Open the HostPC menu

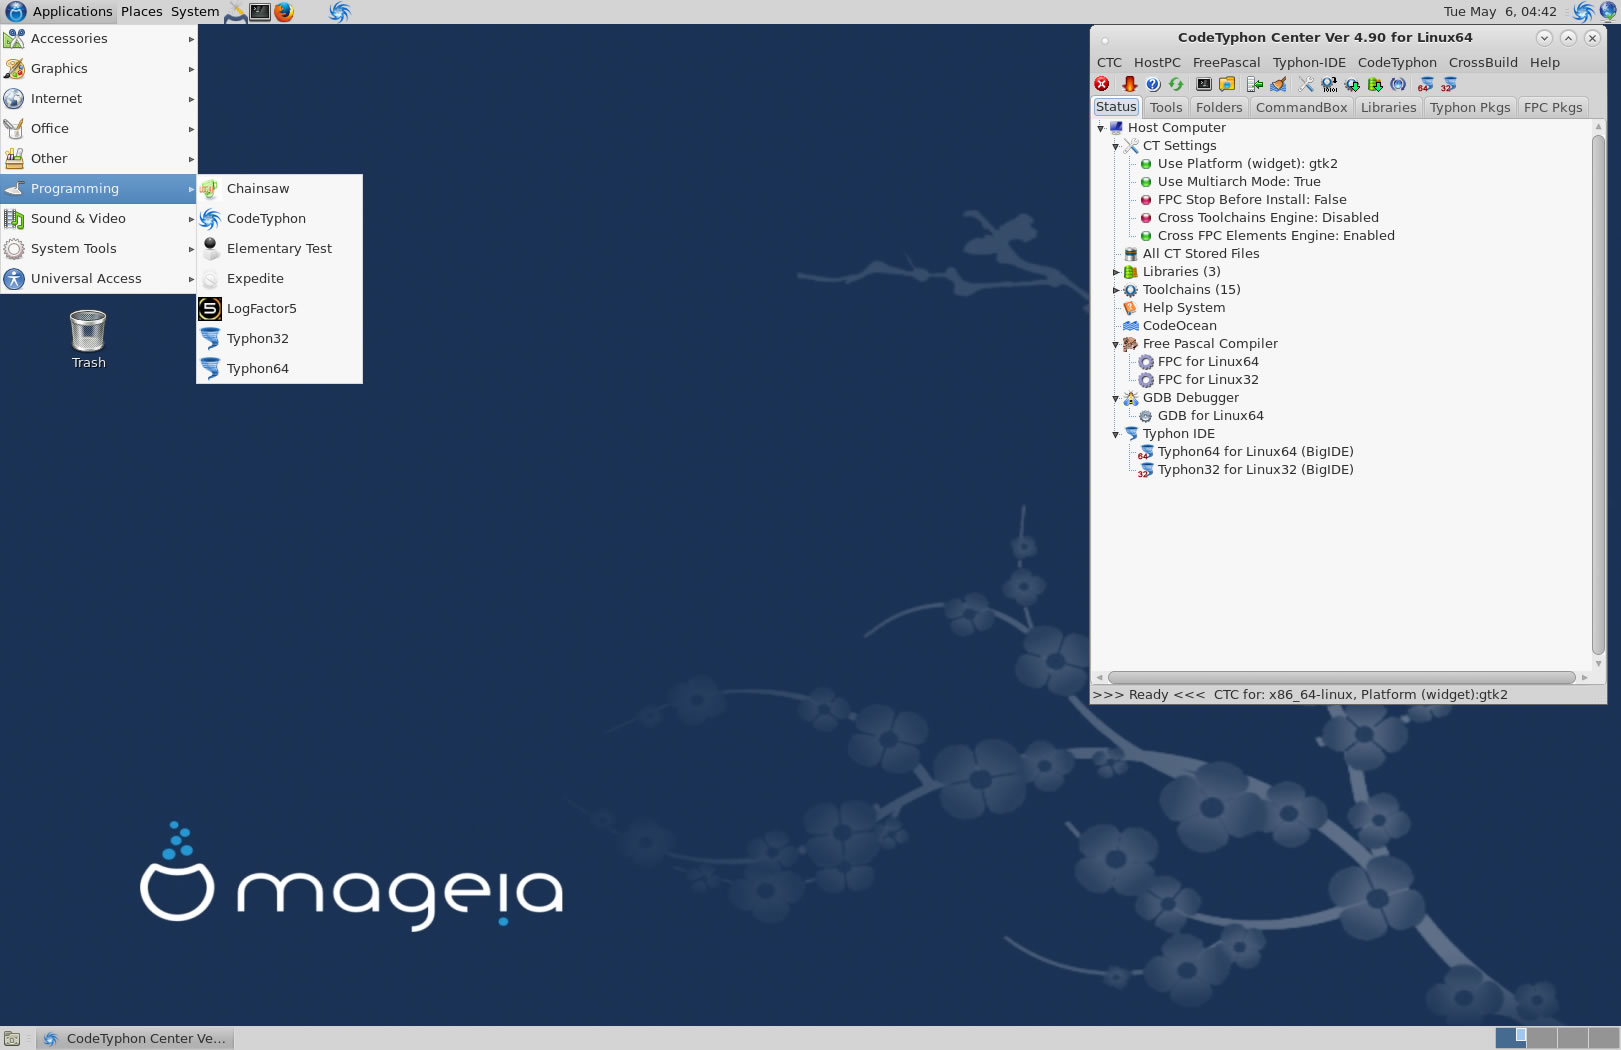pyautogui.click(x=1157, y=62)
